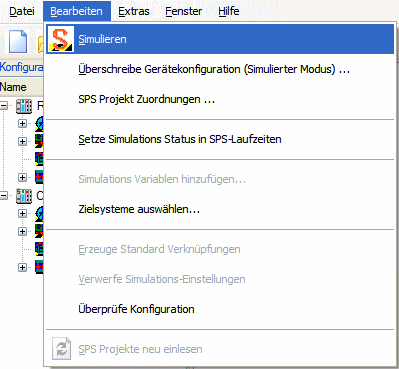399x369 pixels.
Task: Select the rack icon without red markers in tree
Action: [24, 106]
